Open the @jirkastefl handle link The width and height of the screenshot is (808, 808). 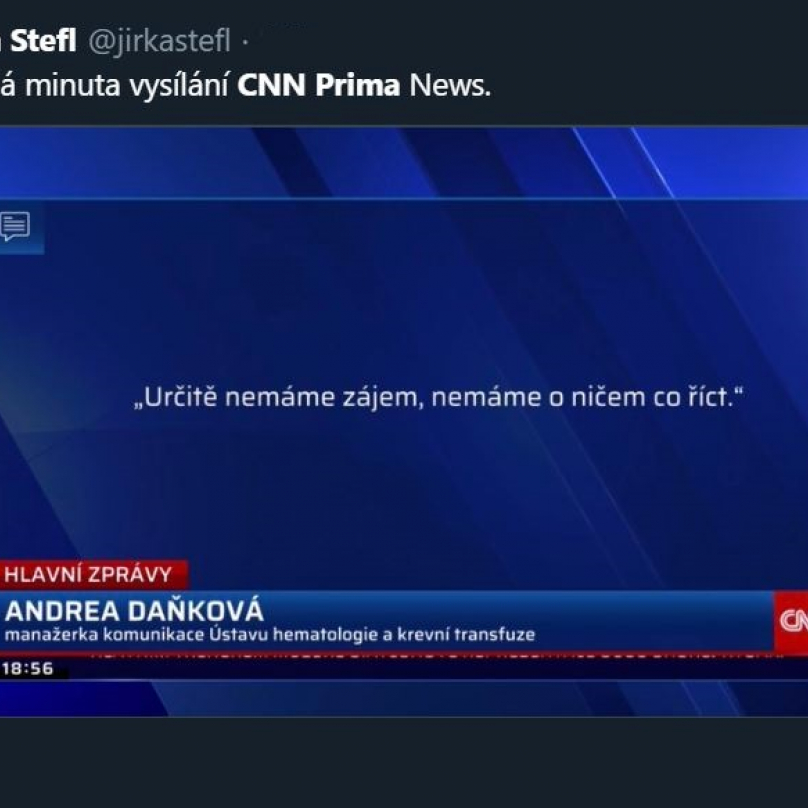pos(159,41)
